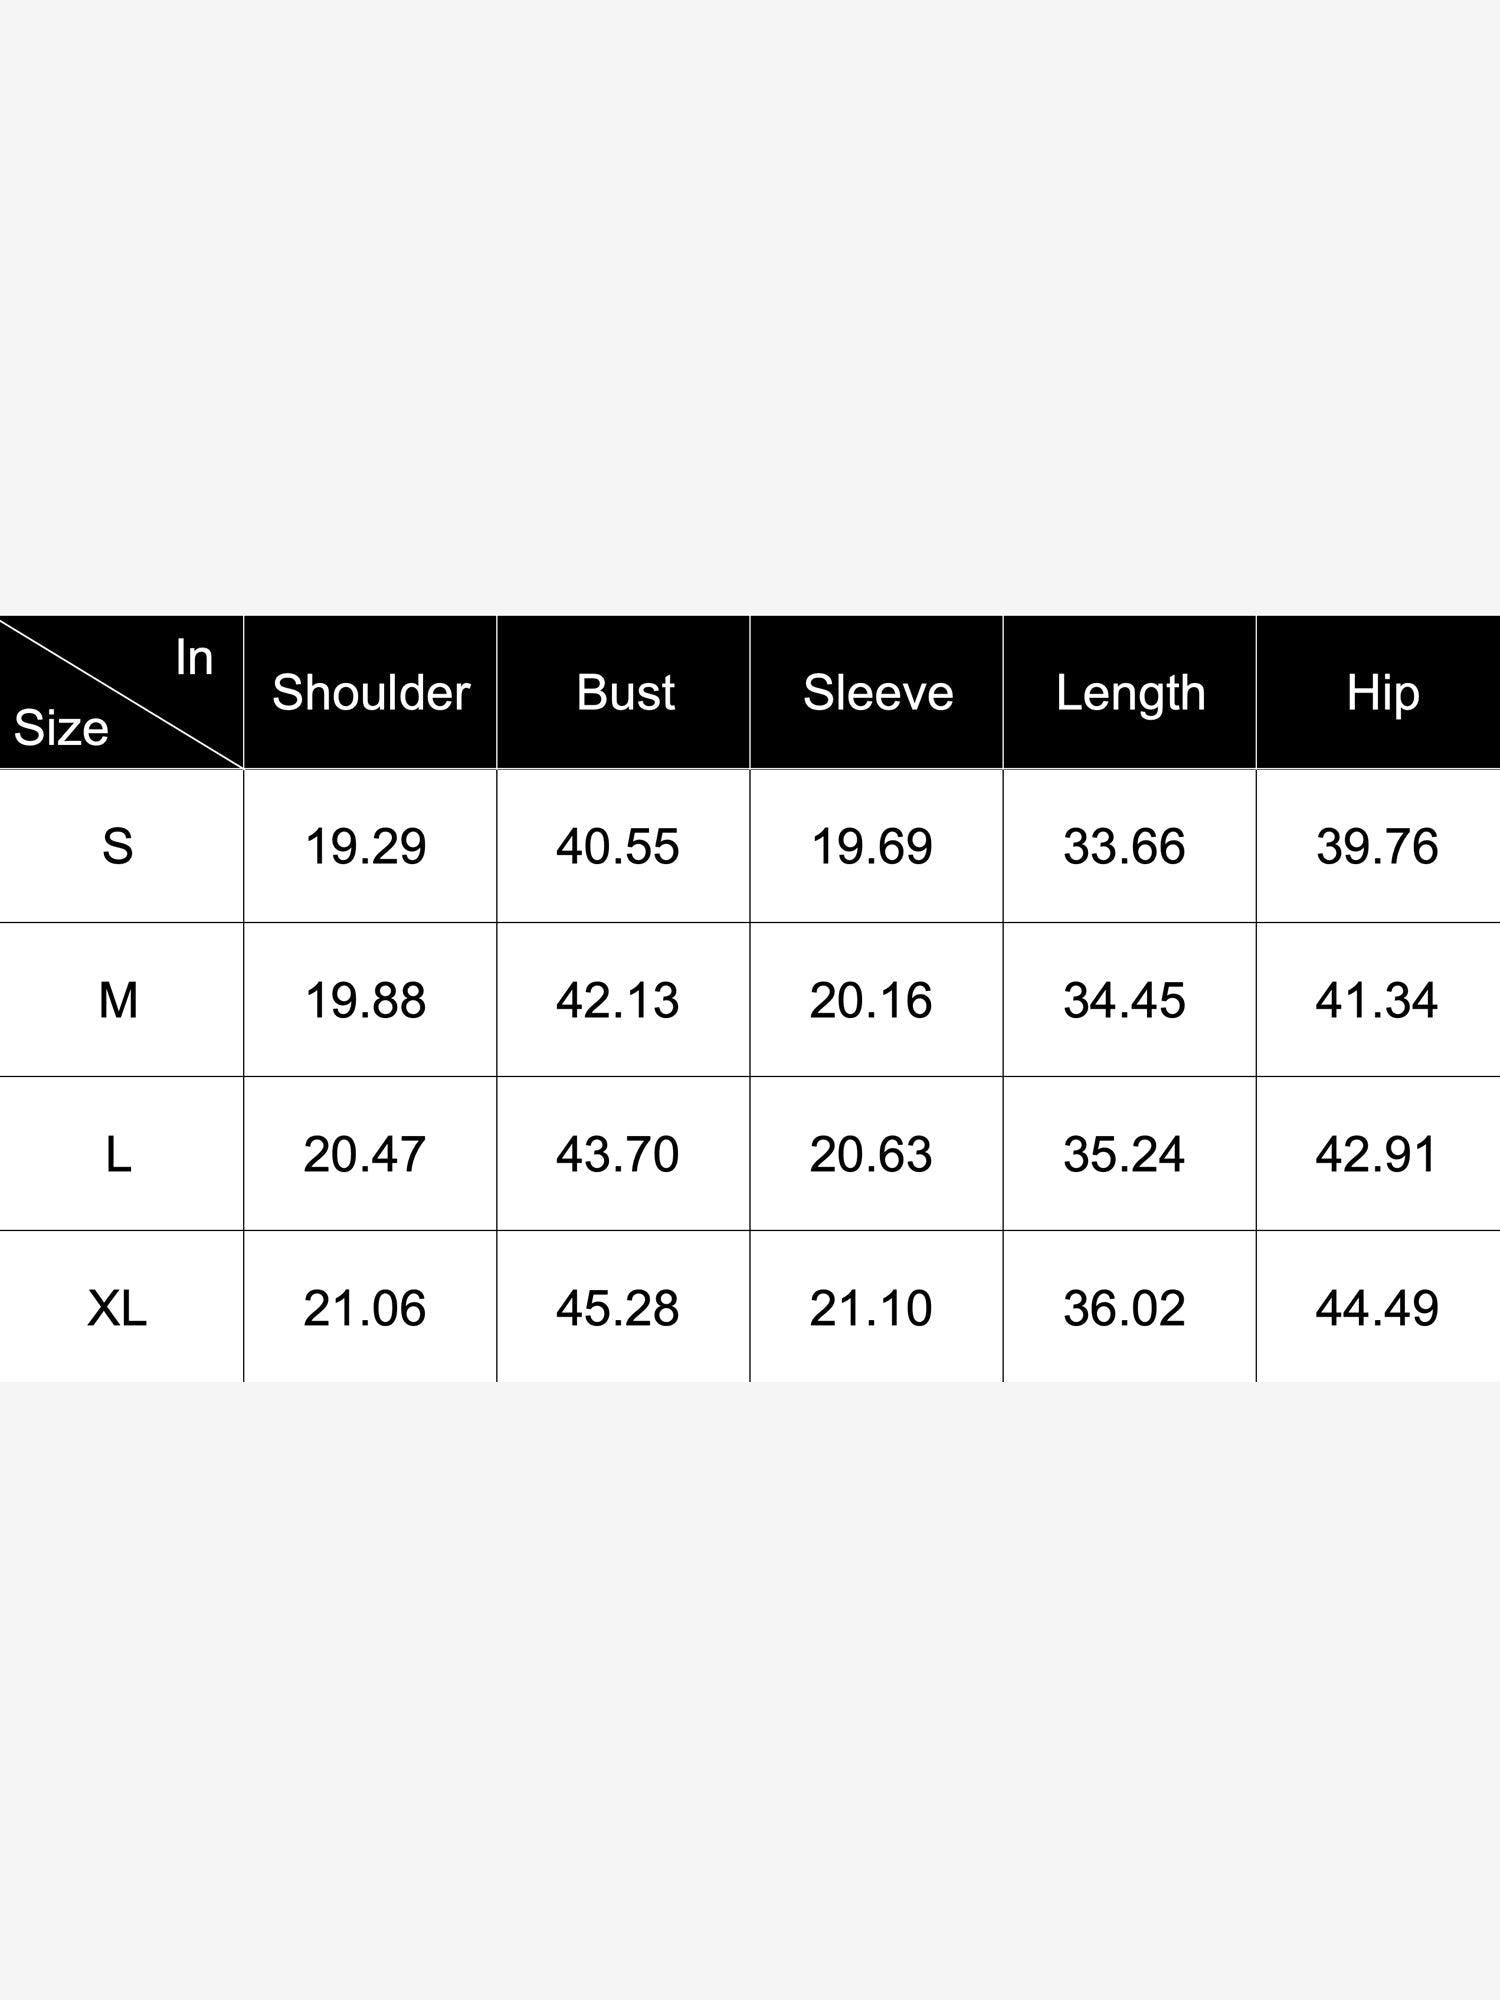The width and height of the screenshot is (1500, 2000).
Task: Click the 21.06 shoulder value for XL
Action: pyautogui.click(x=365, y=1308)
